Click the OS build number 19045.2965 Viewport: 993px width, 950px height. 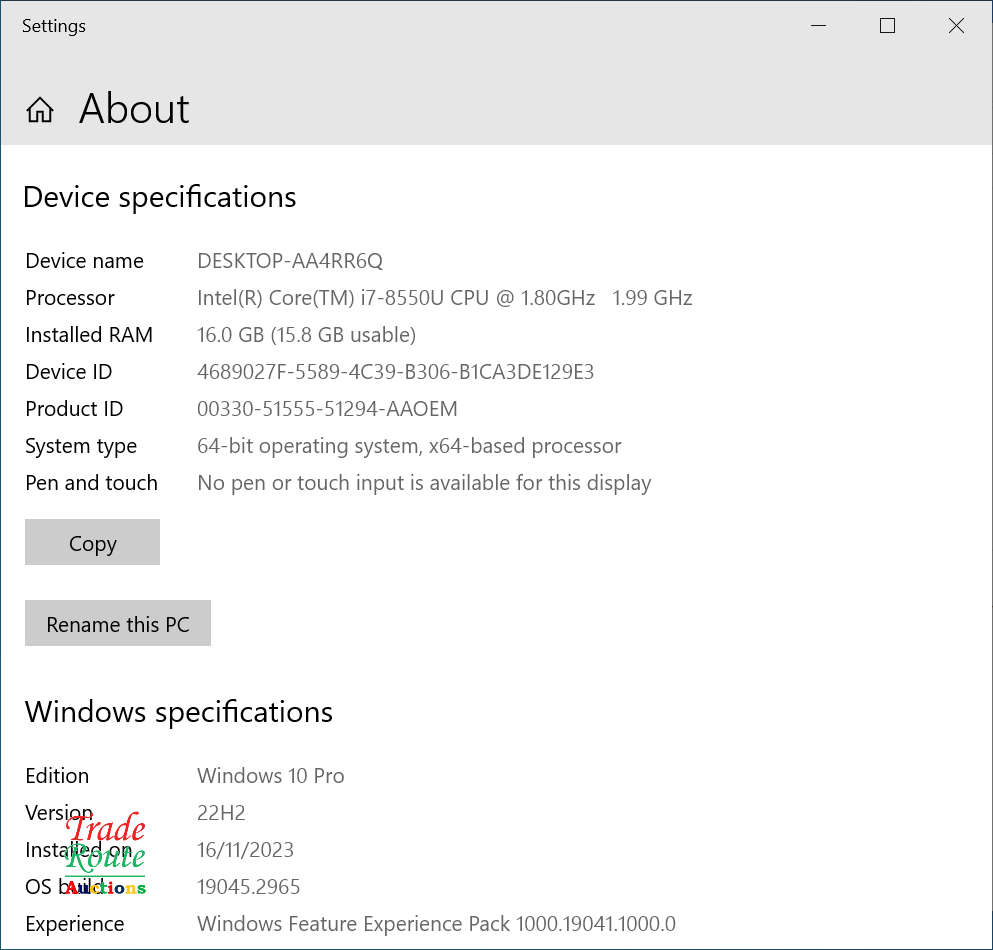pyautogui.click(x=248, y=887)
